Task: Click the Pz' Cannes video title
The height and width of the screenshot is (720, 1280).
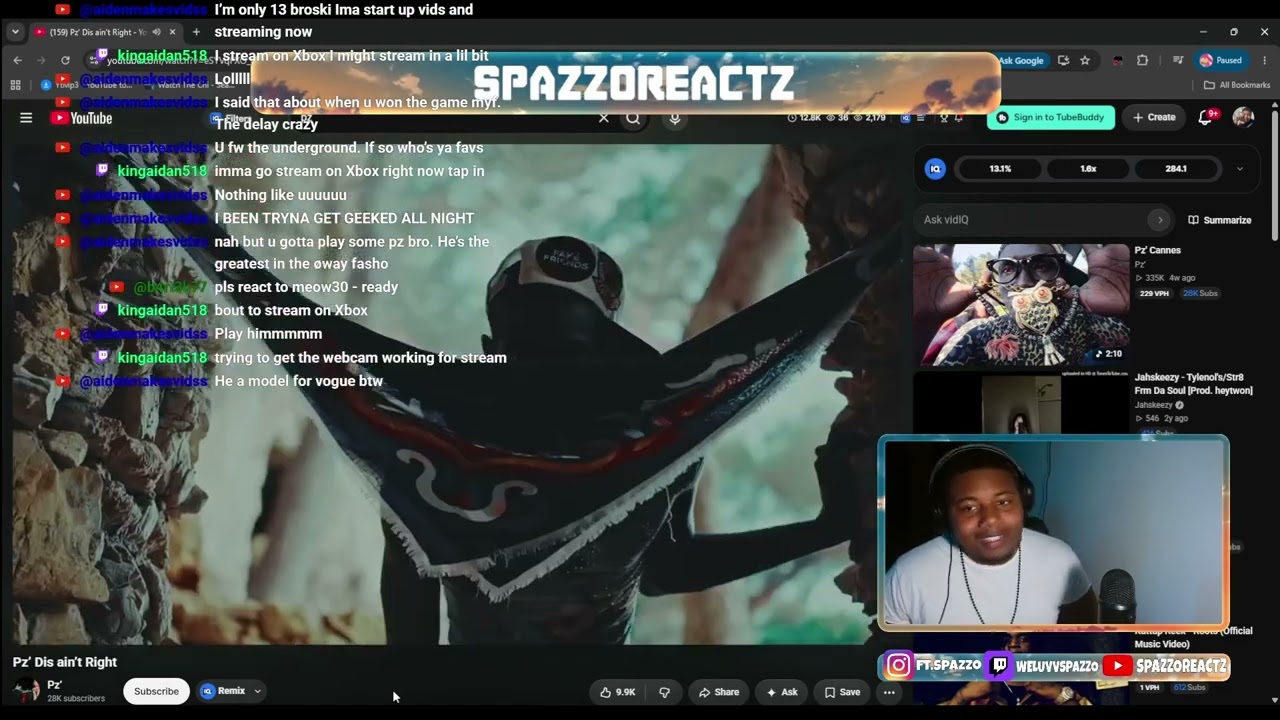Action: (x=1157, y=250)
